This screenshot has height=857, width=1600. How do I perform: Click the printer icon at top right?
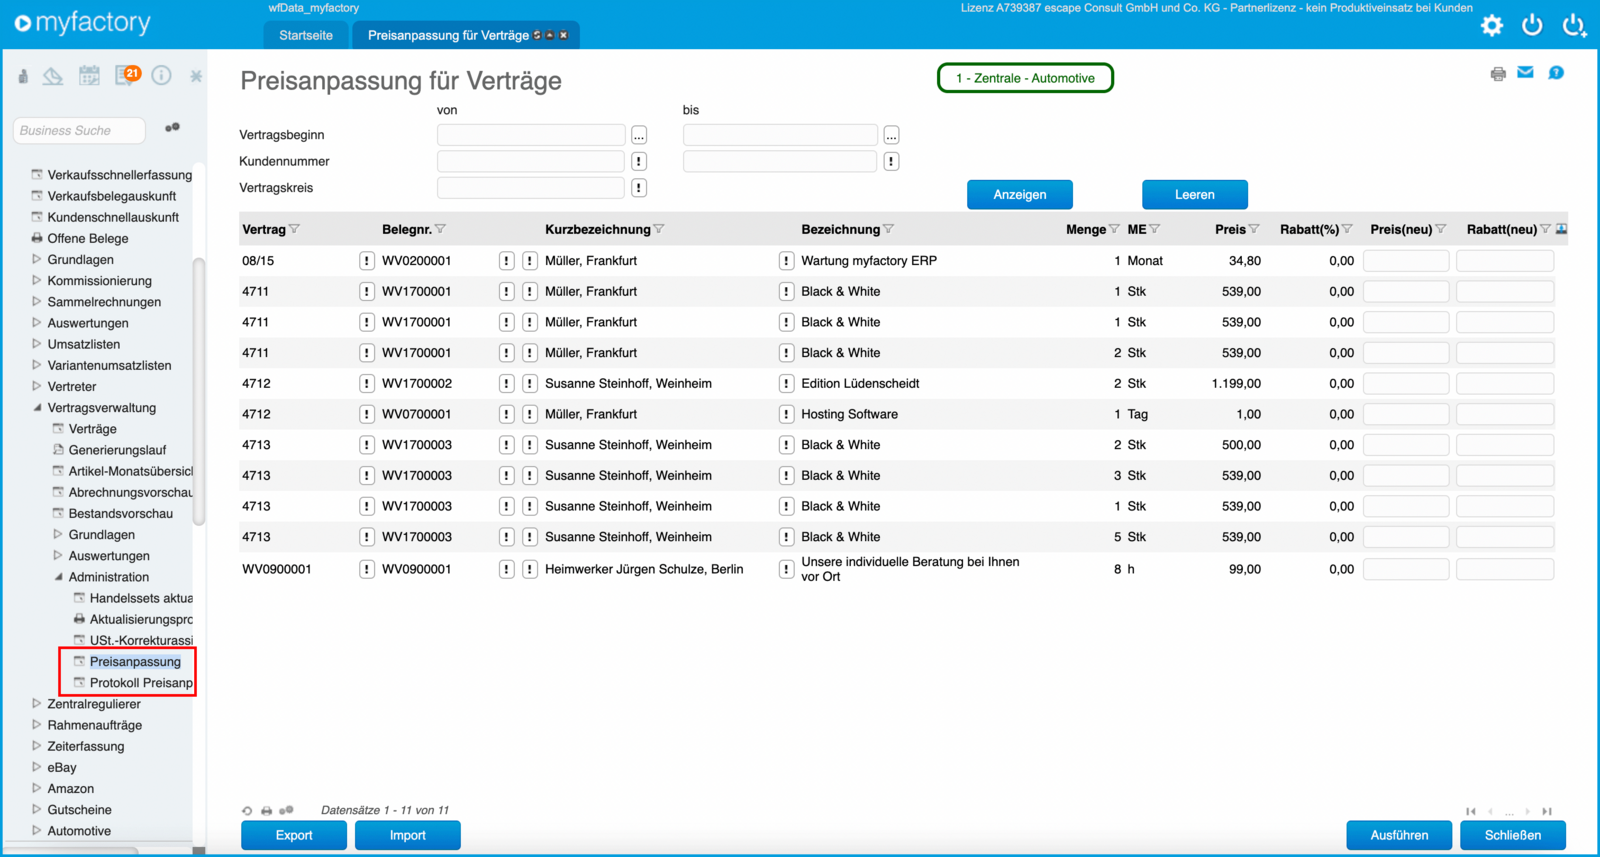[1498, 73]
